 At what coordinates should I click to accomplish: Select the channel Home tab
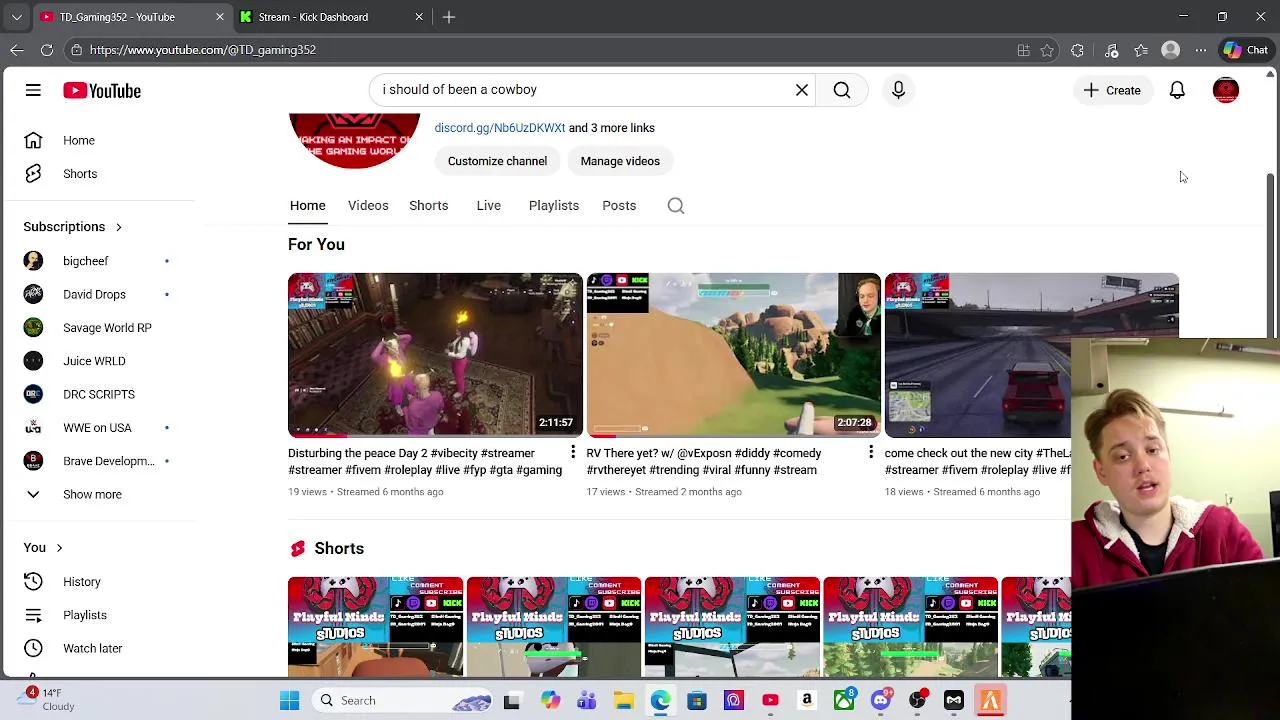pos(307,205)
